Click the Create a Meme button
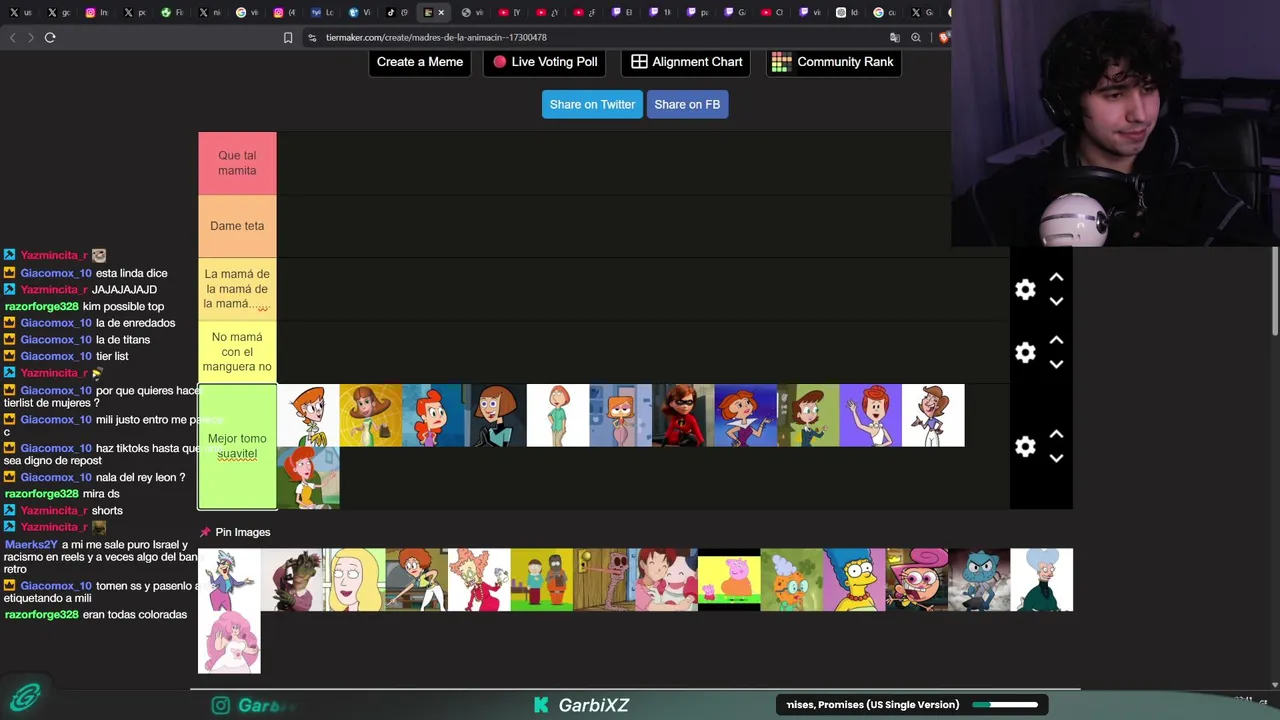 [x=420, y=62]
